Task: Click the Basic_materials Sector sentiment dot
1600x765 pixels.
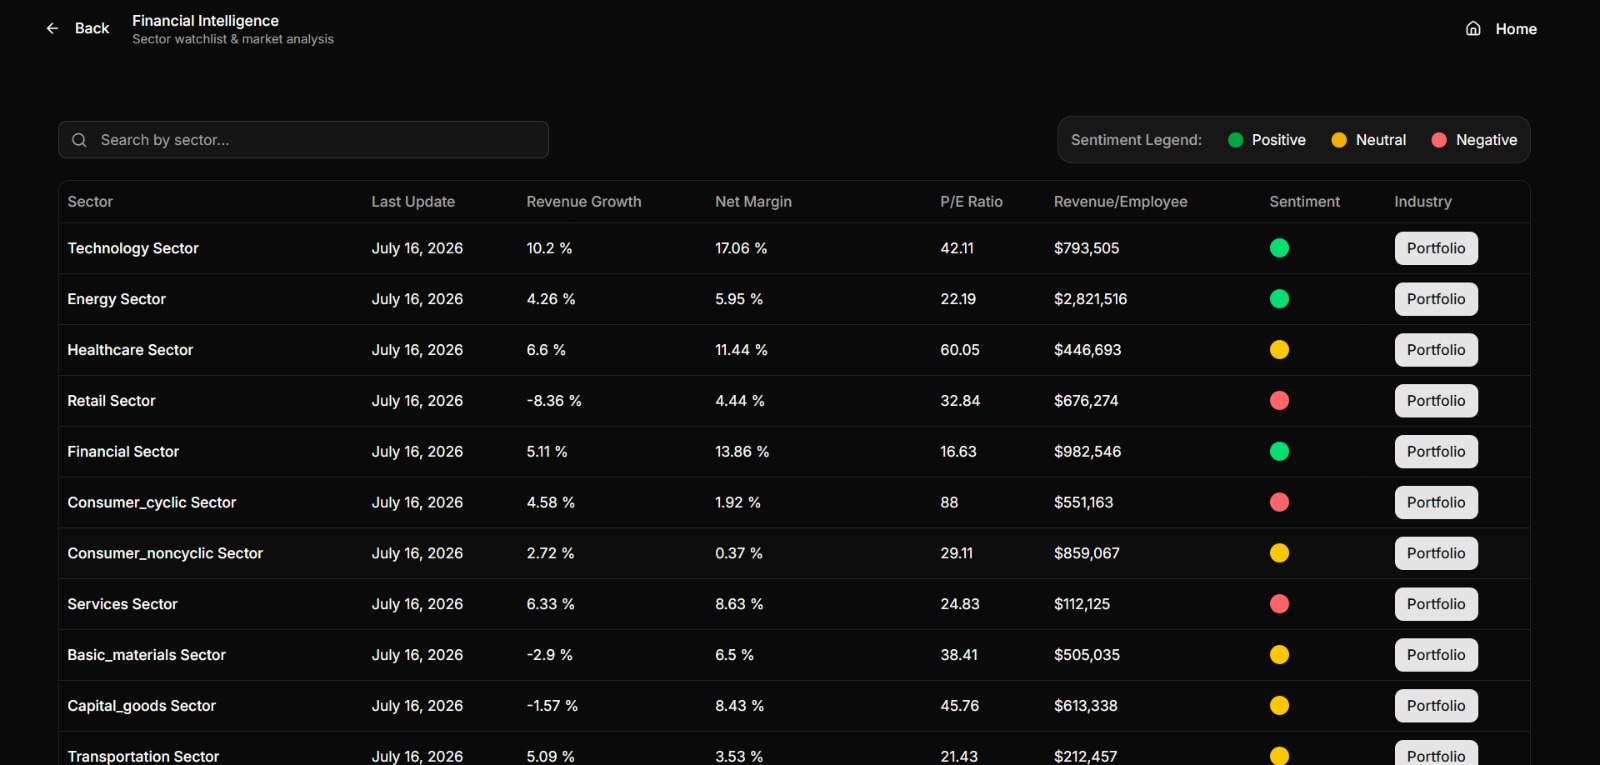Action: pos(1279,655)
